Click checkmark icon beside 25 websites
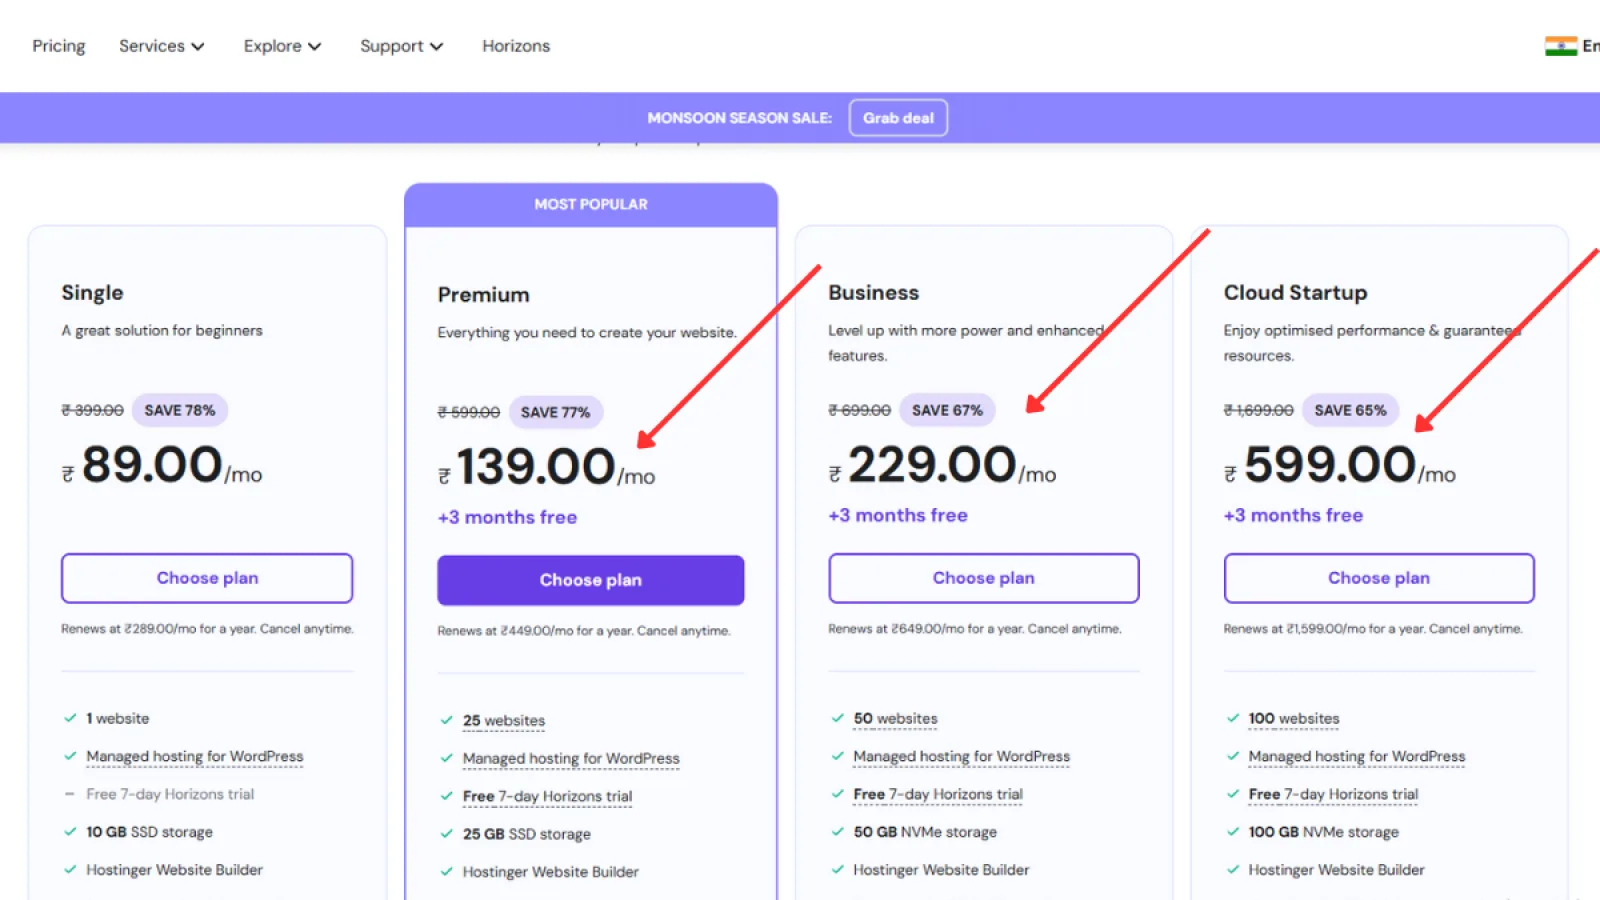 446,720
